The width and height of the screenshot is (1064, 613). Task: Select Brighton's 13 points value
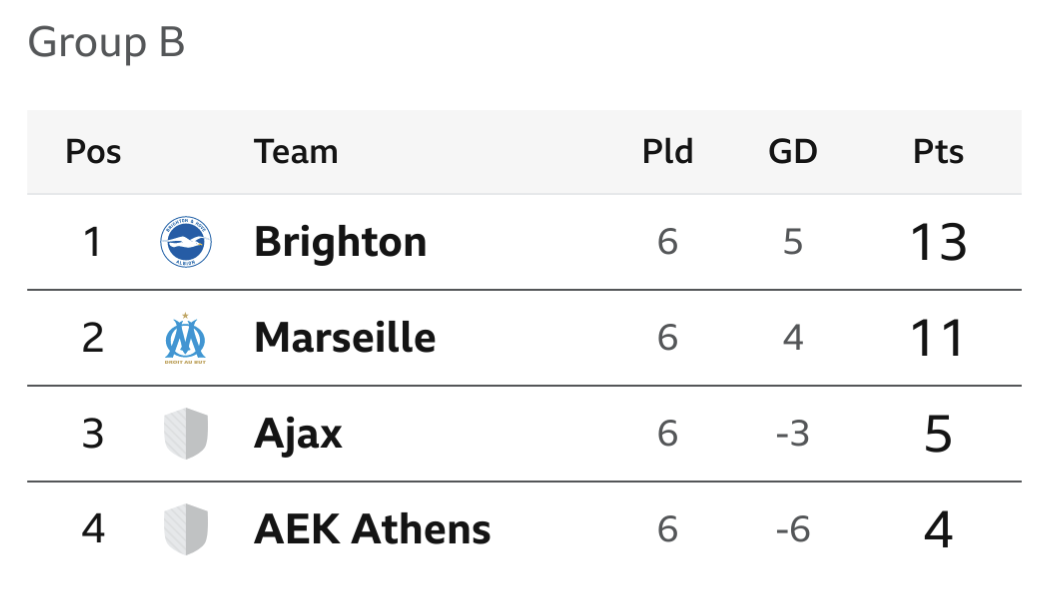pos(938,242)
